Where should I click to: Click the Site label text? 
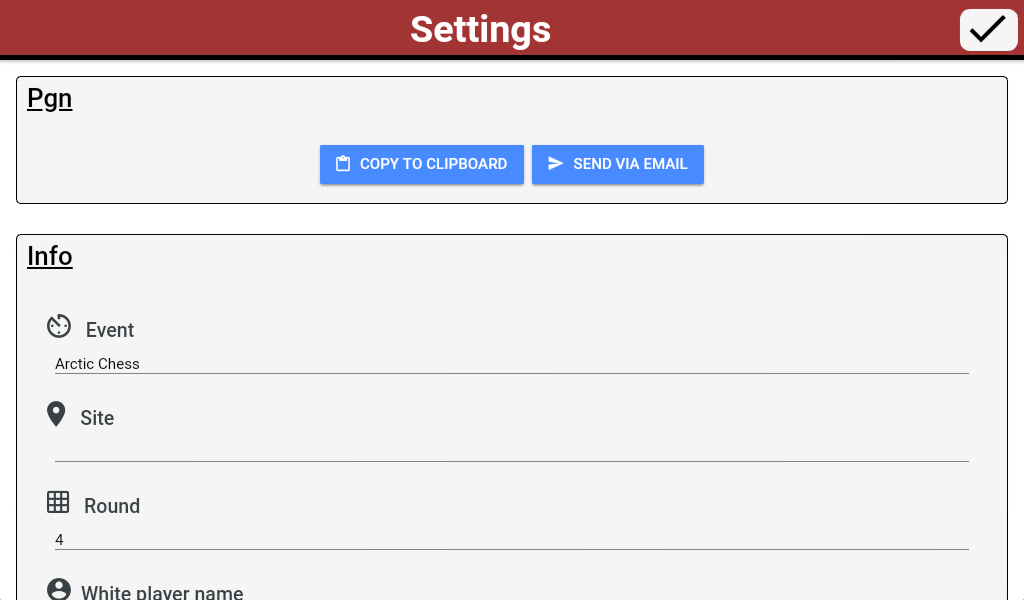97,418
